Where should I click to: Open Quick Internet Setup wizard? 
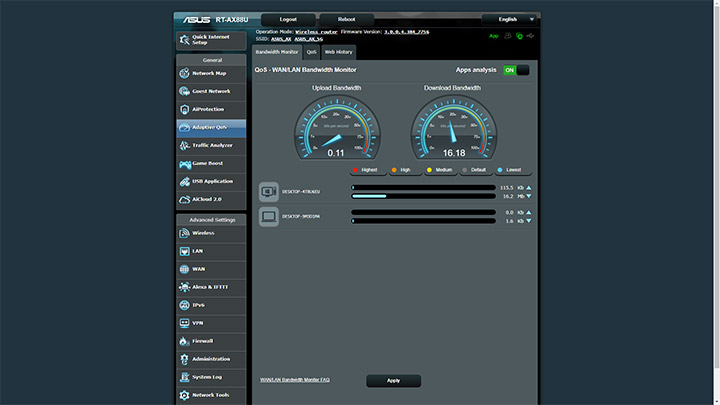(211, 40)
